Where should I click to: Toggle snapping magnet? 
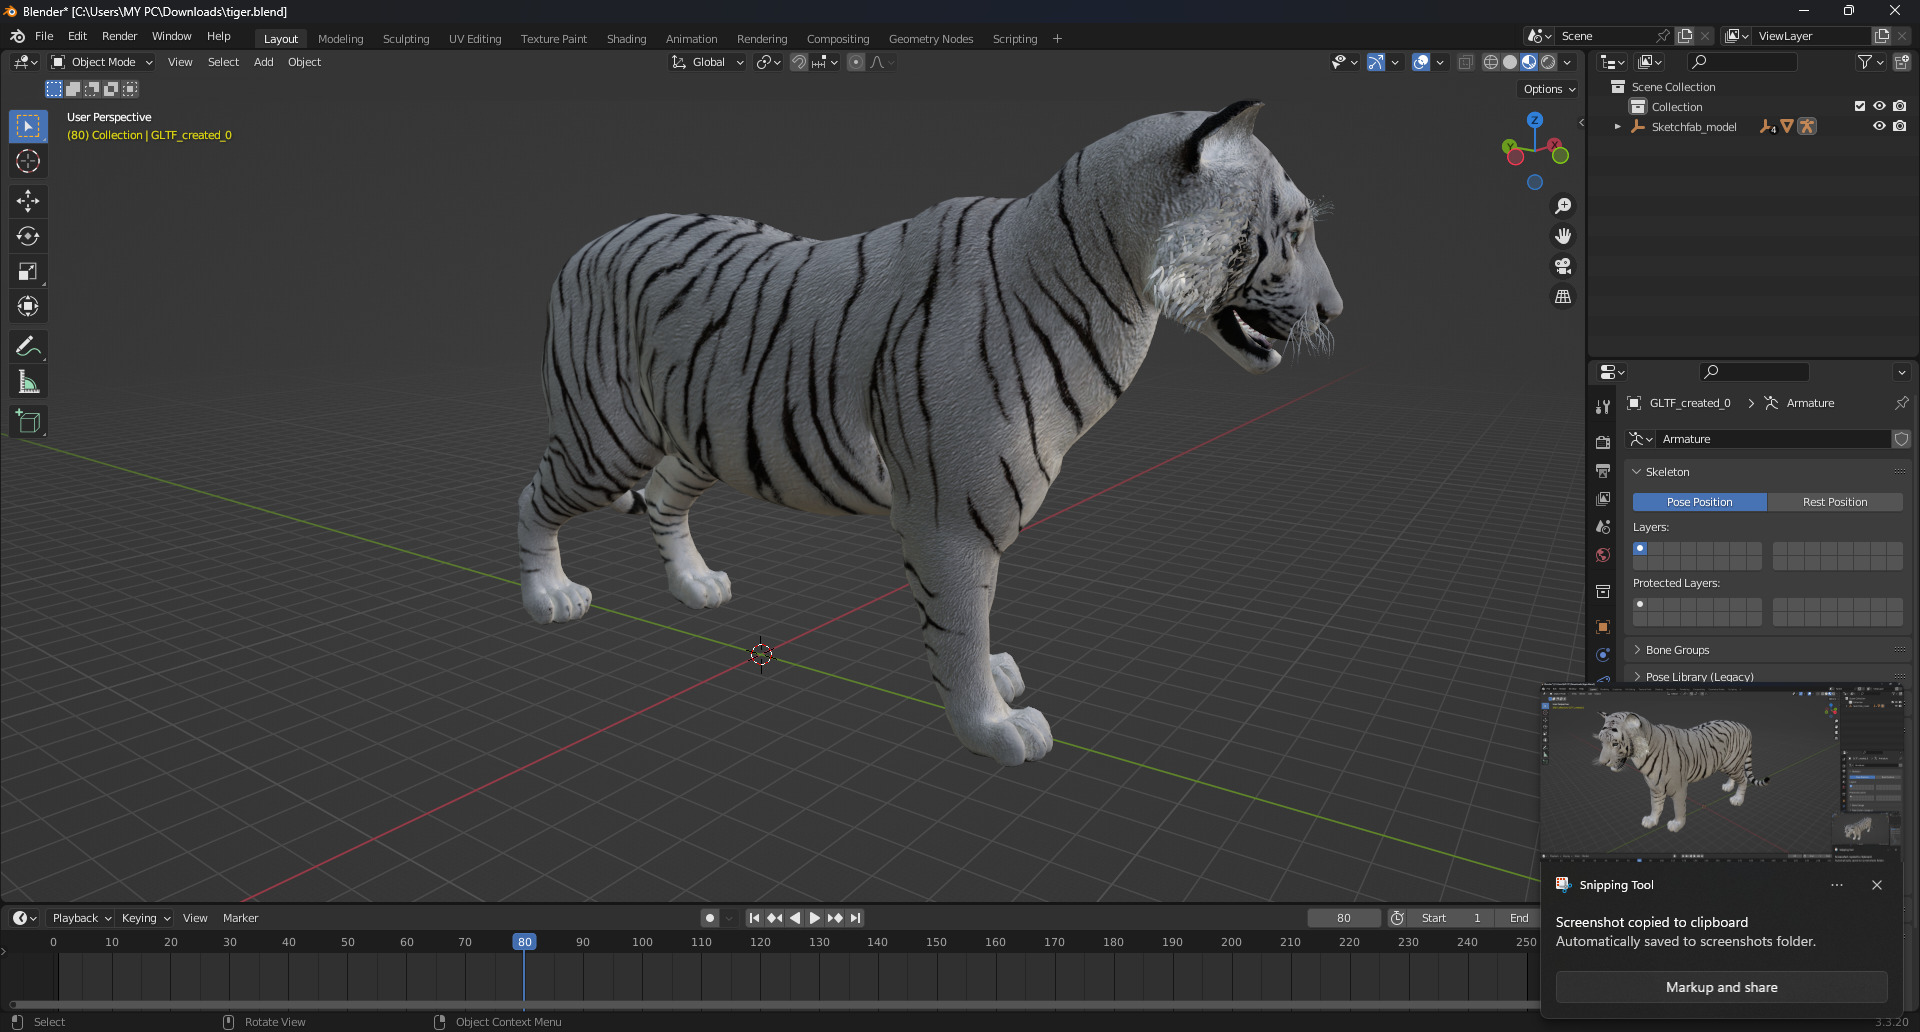pos(799,62)
